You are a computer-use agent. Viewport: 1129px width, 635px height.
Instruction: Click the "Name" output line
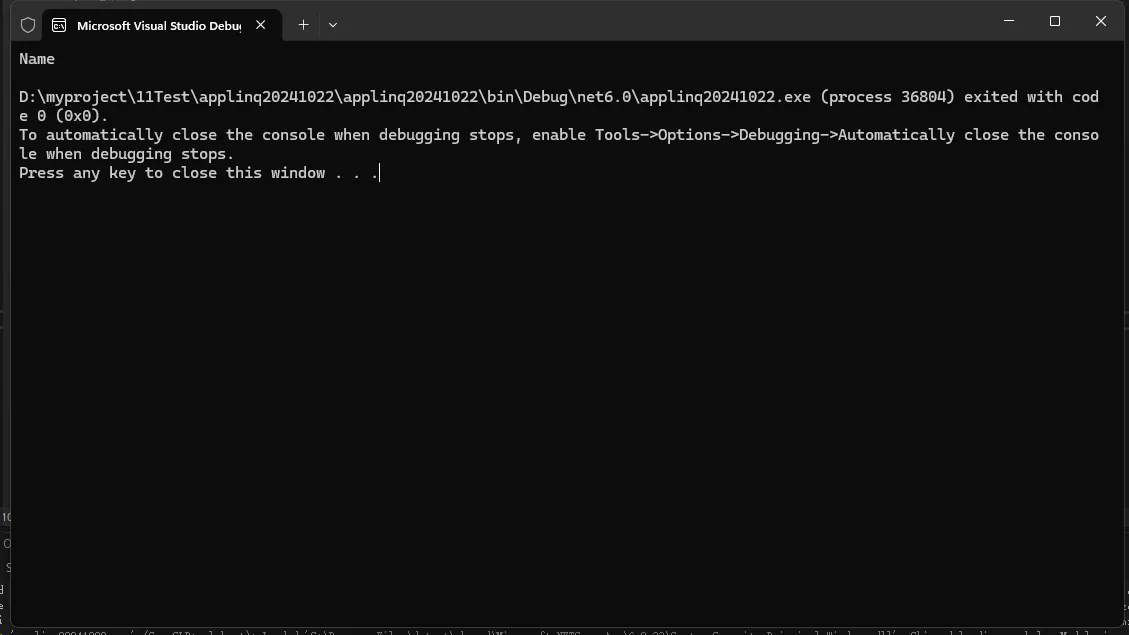click(37, 59)
